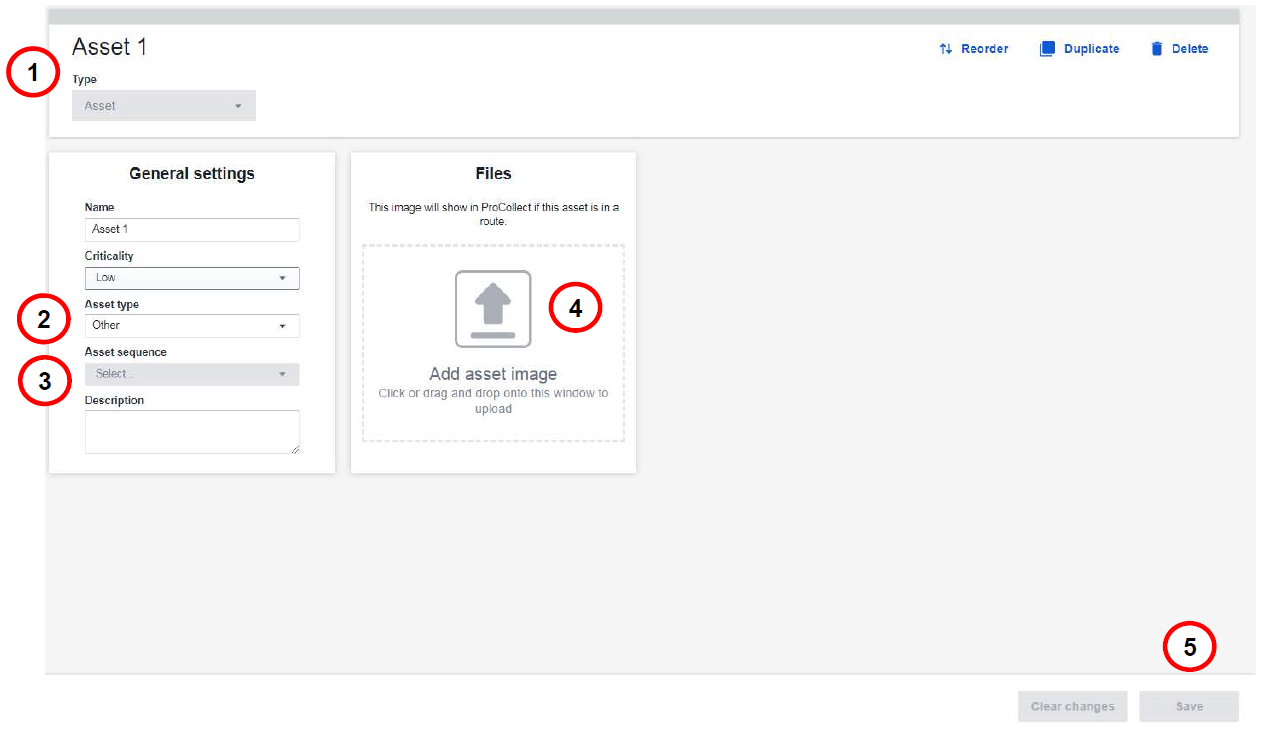
Task: Select the Reorder text link
Action: [x=984, y=49]
